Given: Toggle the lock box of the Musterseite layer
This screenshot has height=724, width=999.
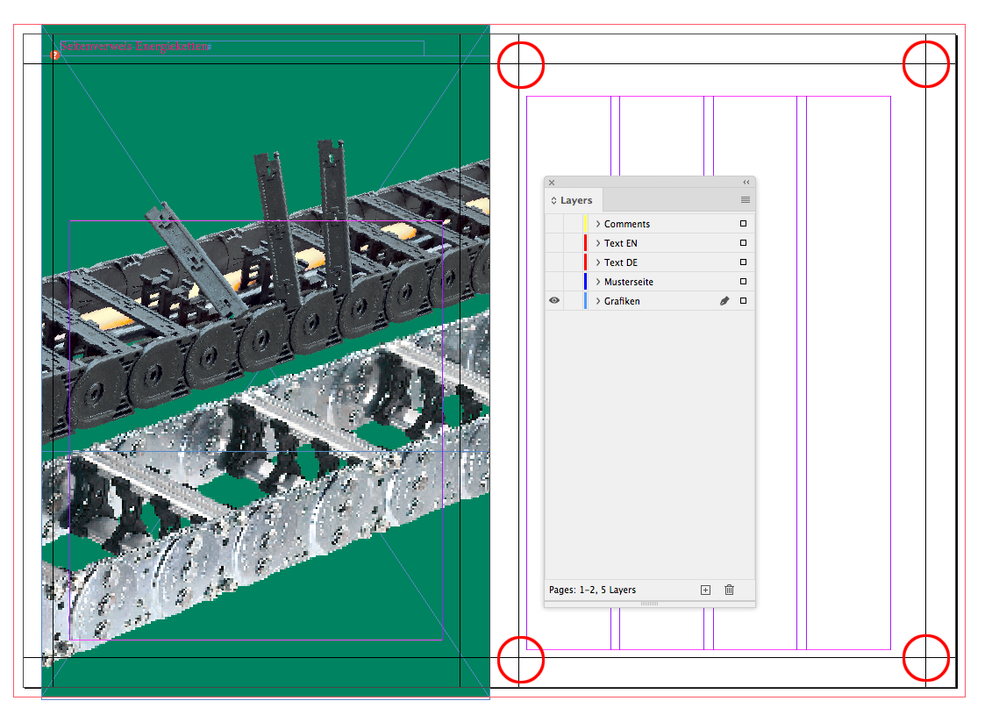Looking at the screenshot, I should 572,281.
